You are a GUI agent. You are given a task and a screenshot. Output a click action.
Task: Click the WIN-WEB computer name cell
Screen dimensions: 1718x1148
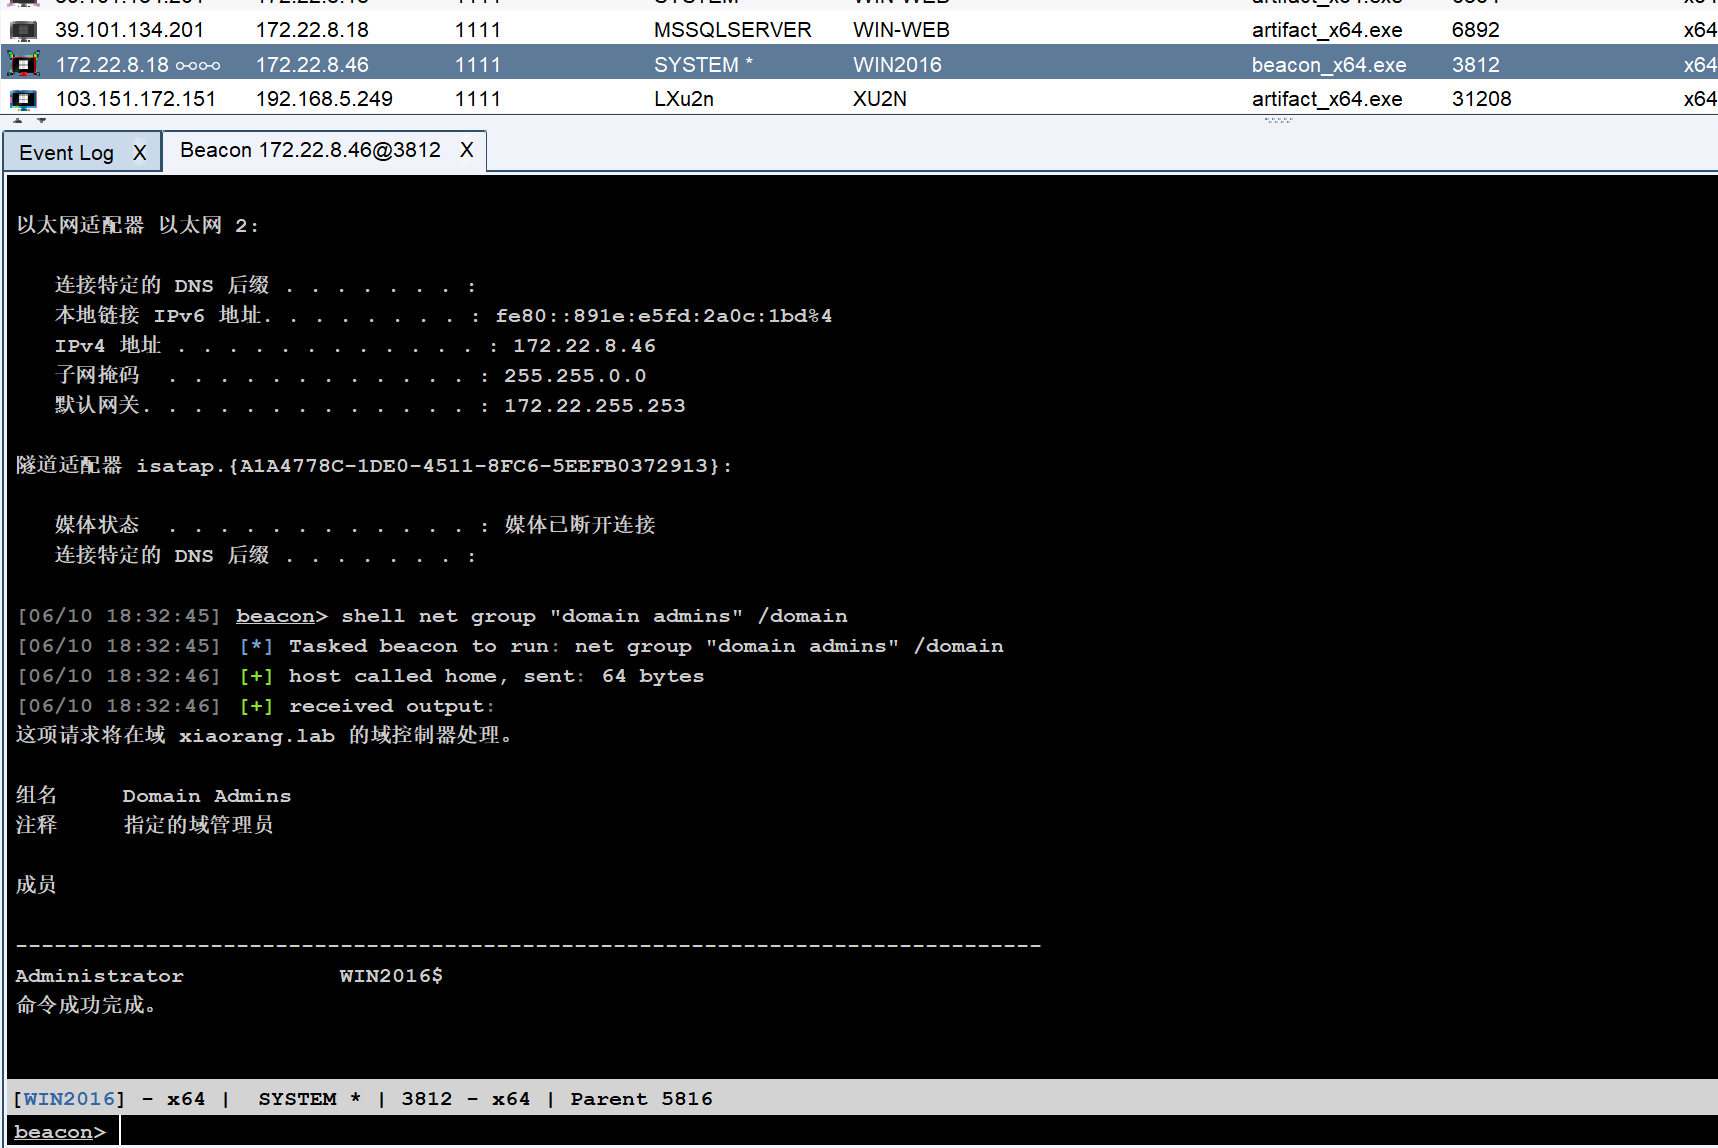point(901,30)
